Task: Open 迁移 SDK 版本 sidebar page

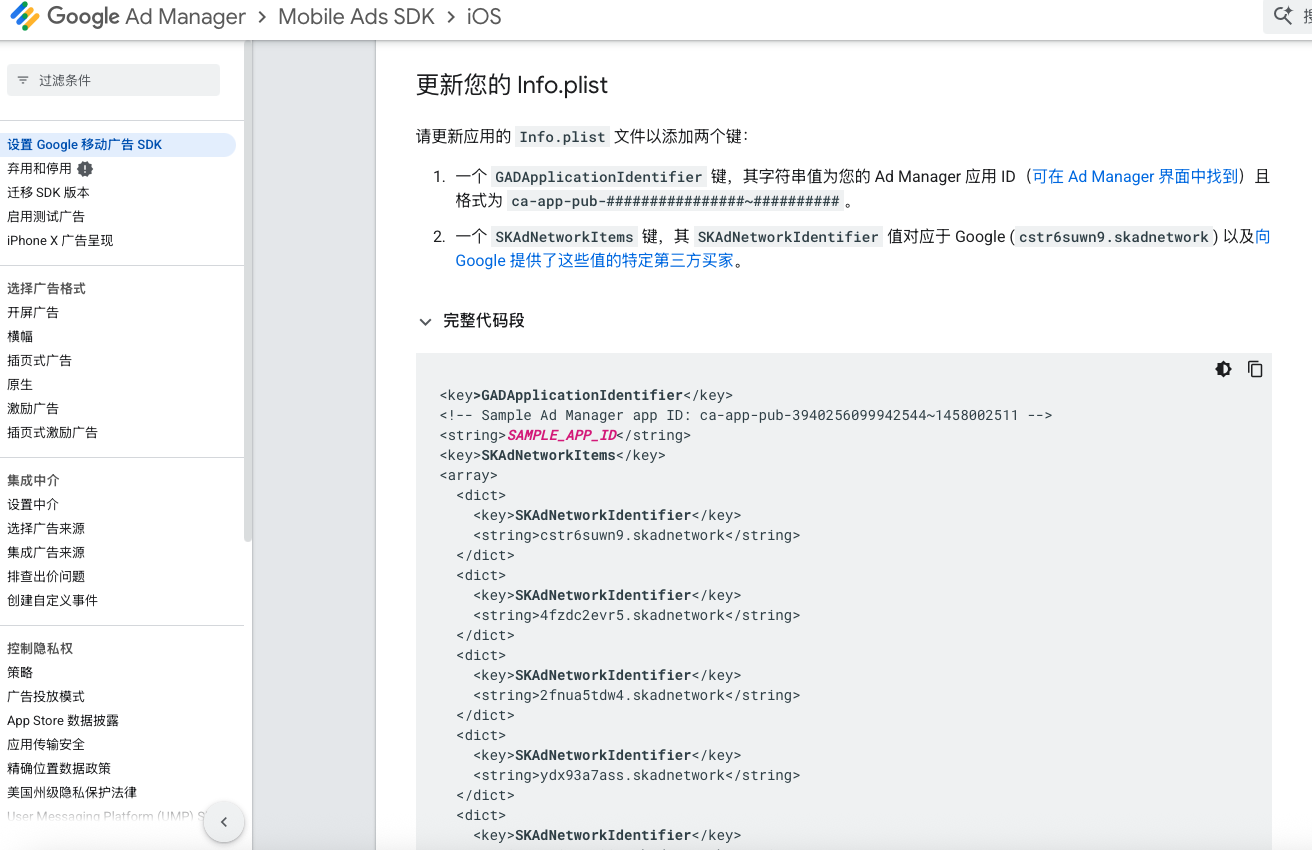Action: click(x=48, y=193)
